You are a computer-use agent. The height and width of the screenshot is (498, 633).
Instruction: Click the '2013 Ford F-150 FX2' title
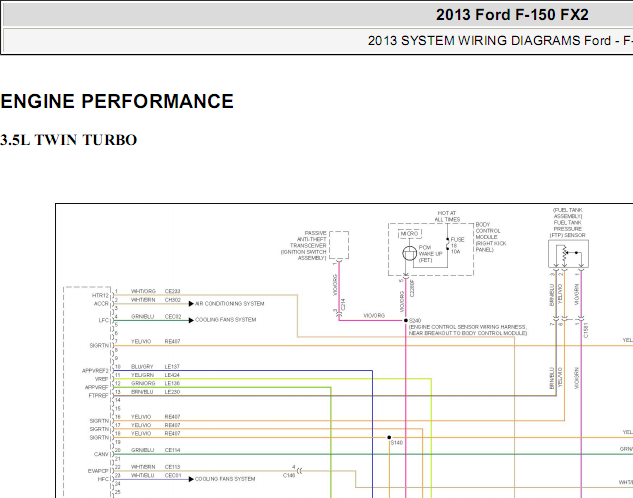[512, 15]
